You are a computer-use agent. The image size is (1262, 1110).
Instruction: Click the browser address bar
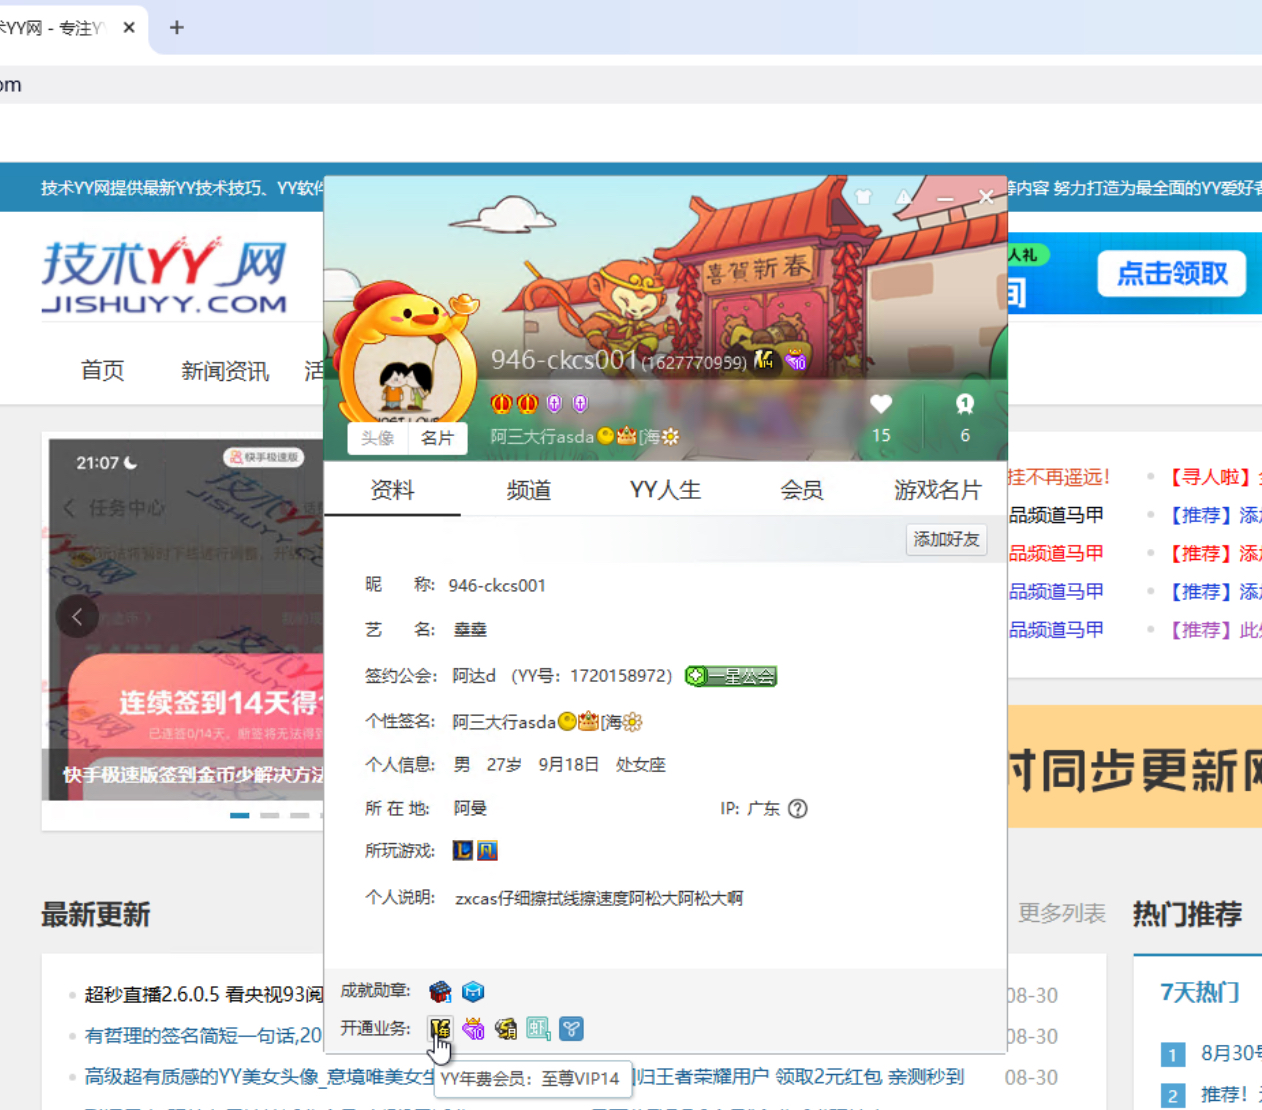click(x=631, y=85)
